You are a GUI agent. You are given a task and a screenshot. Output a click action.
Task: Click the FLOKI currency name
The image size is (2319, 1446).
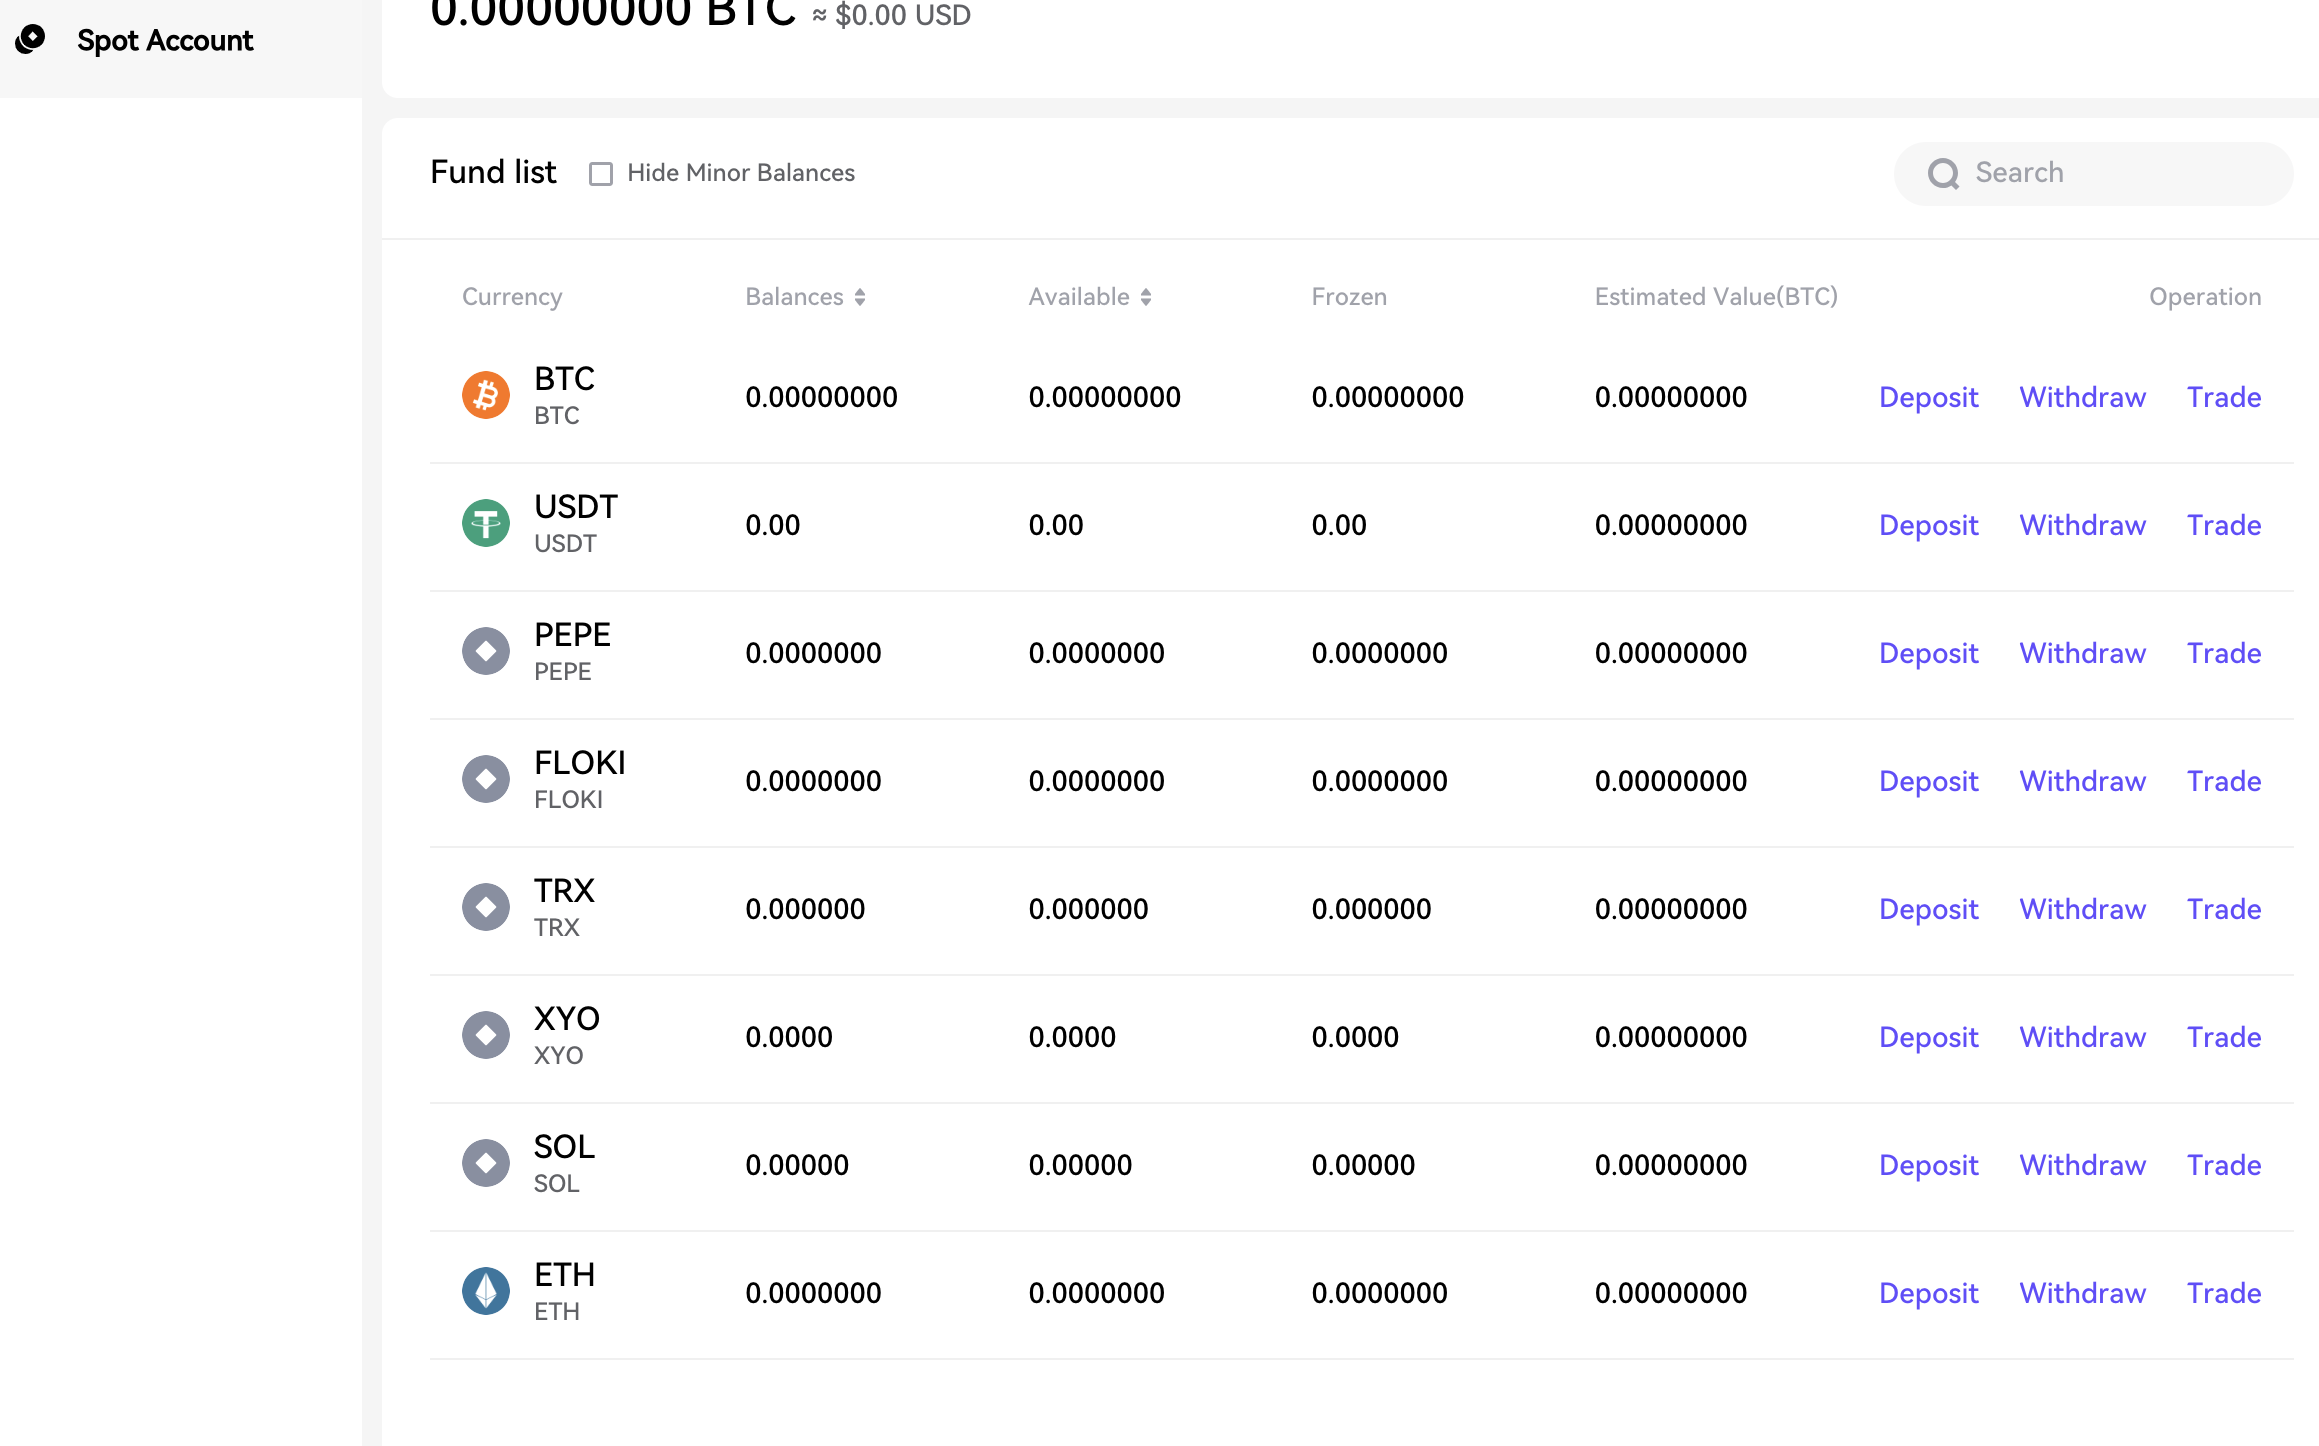[579, 763]
